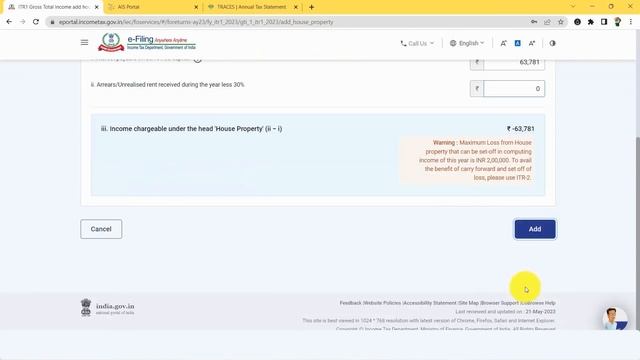Open the Cobrowse Help footer link
640x360 pixels.
coord(538,303)
